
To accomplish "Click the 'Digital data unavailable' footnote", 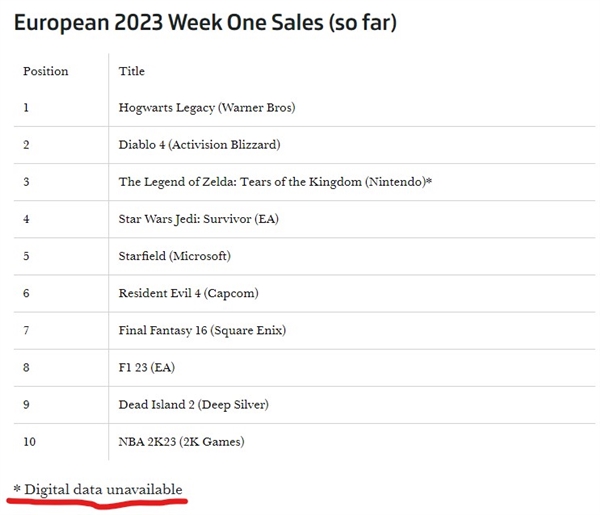I will pos(98,489).
